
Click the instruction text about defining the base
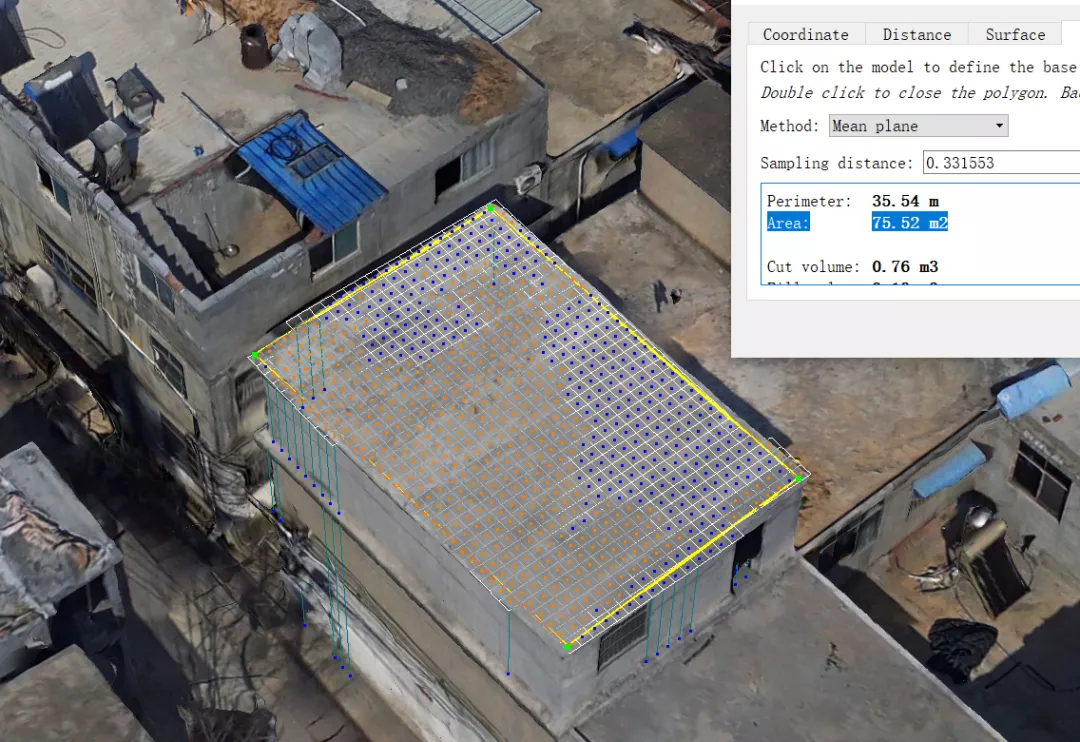pos(917,67)
